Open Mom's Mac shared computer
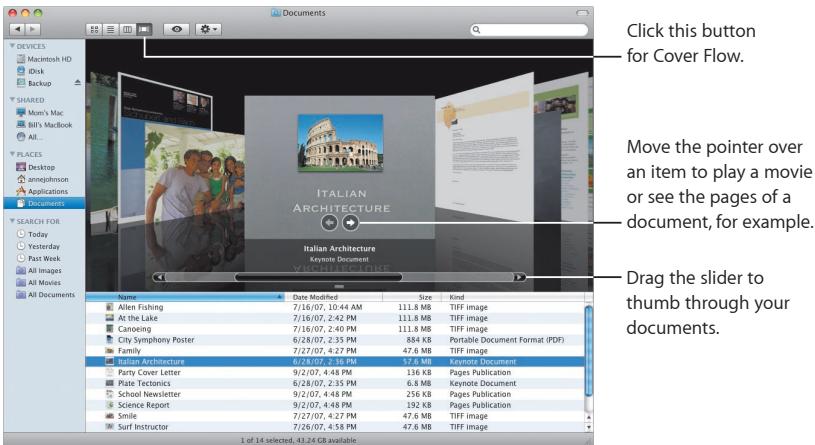 tap(40, 113)
